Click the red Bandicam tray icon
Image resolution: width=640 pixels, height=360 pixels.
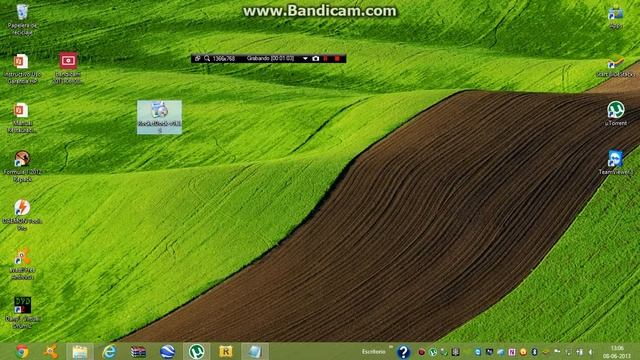tap(422, 352)
